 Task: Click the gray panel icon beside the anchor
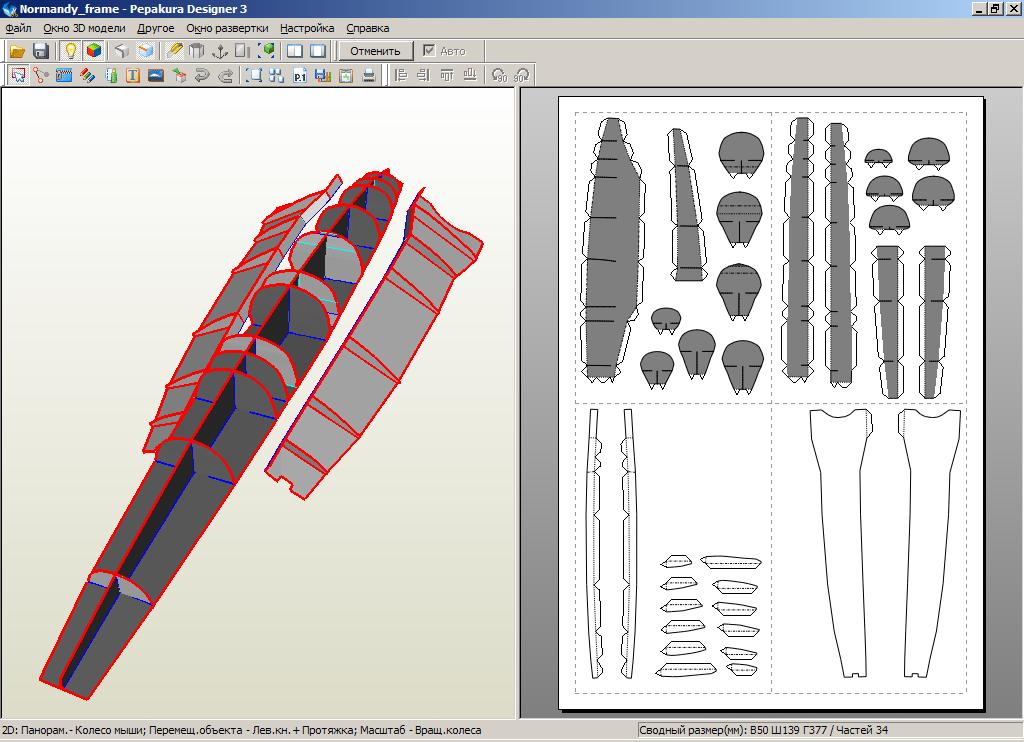(x=242, y=51)
